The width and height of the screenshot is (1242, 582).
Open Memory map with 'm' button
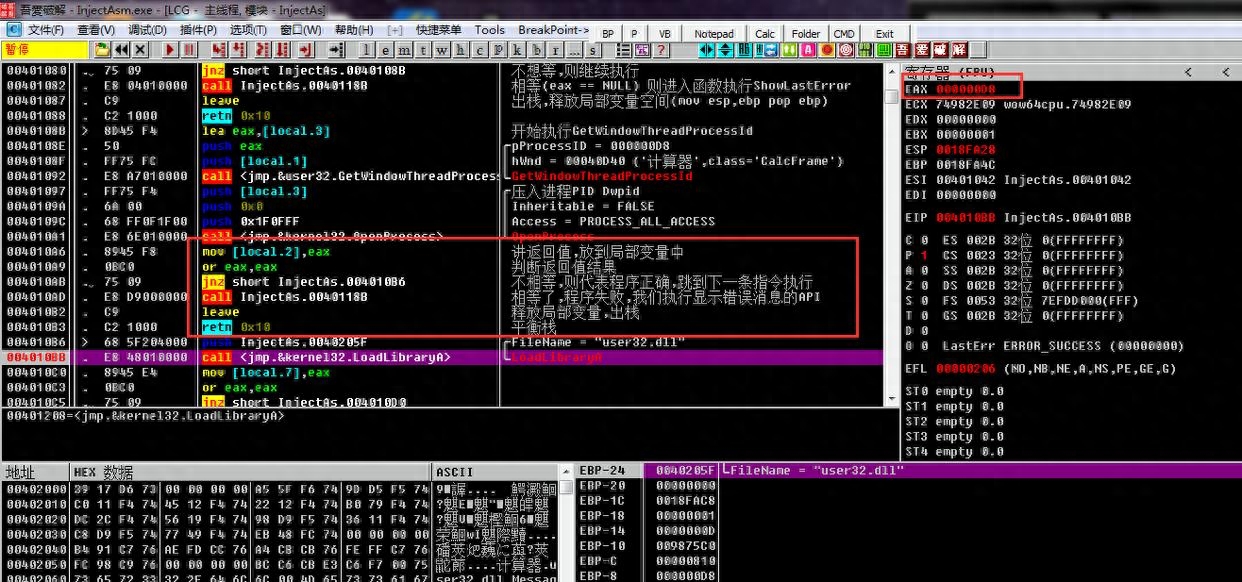click(x=405, y=49)
